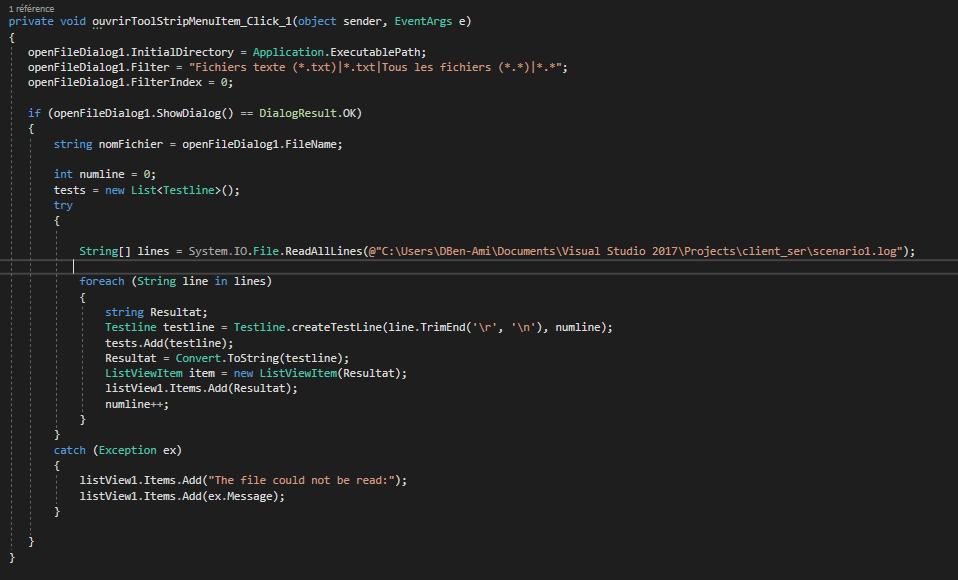Click "The file could not be read:" string

(x=301, y=480)
